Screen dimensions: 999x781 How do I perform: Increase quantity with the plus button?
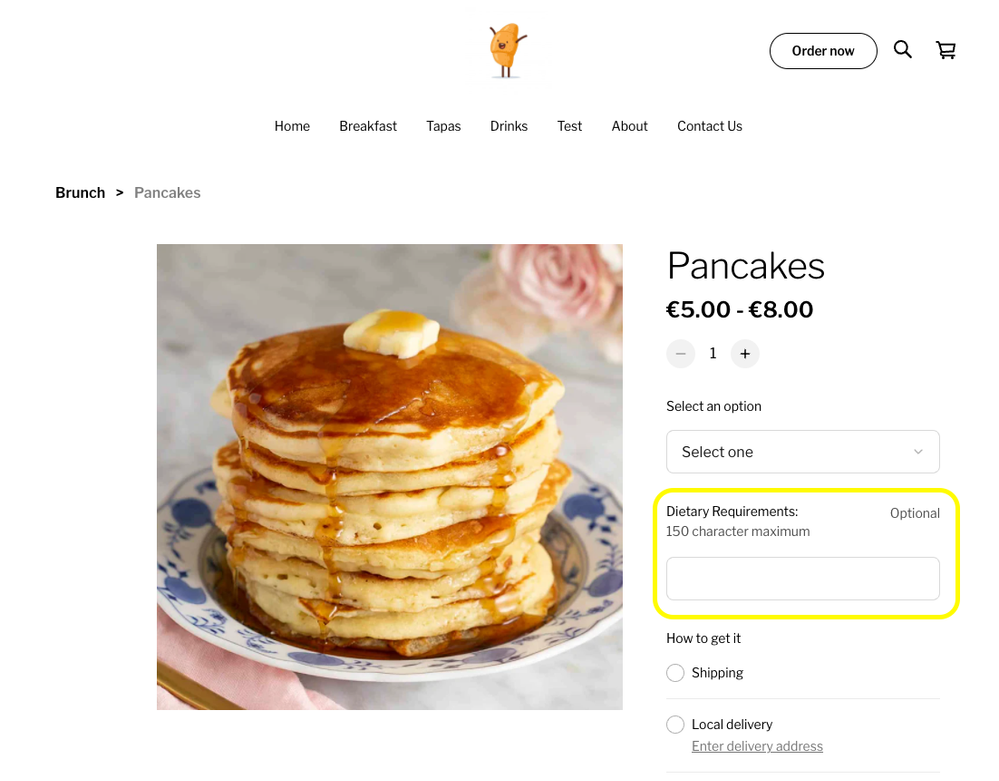pyautogui.click(x=745, y=353)
